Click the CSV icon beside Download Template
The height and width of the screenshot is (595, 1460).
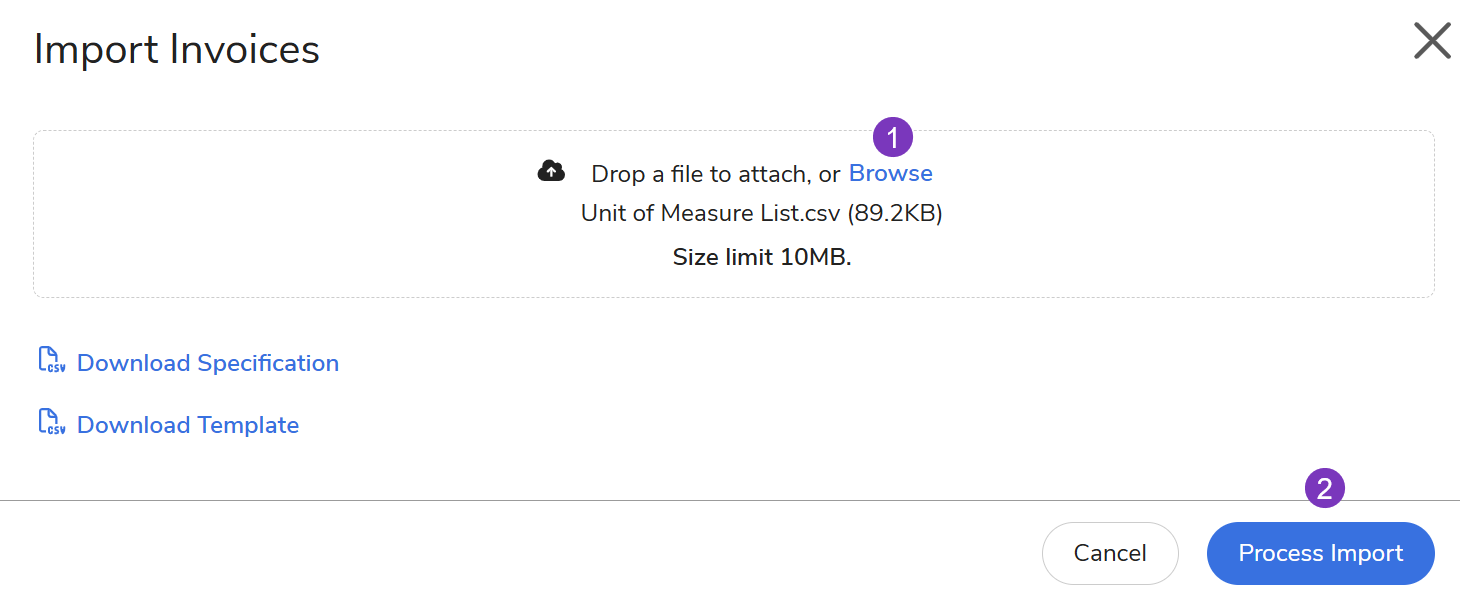coord(51,423)
